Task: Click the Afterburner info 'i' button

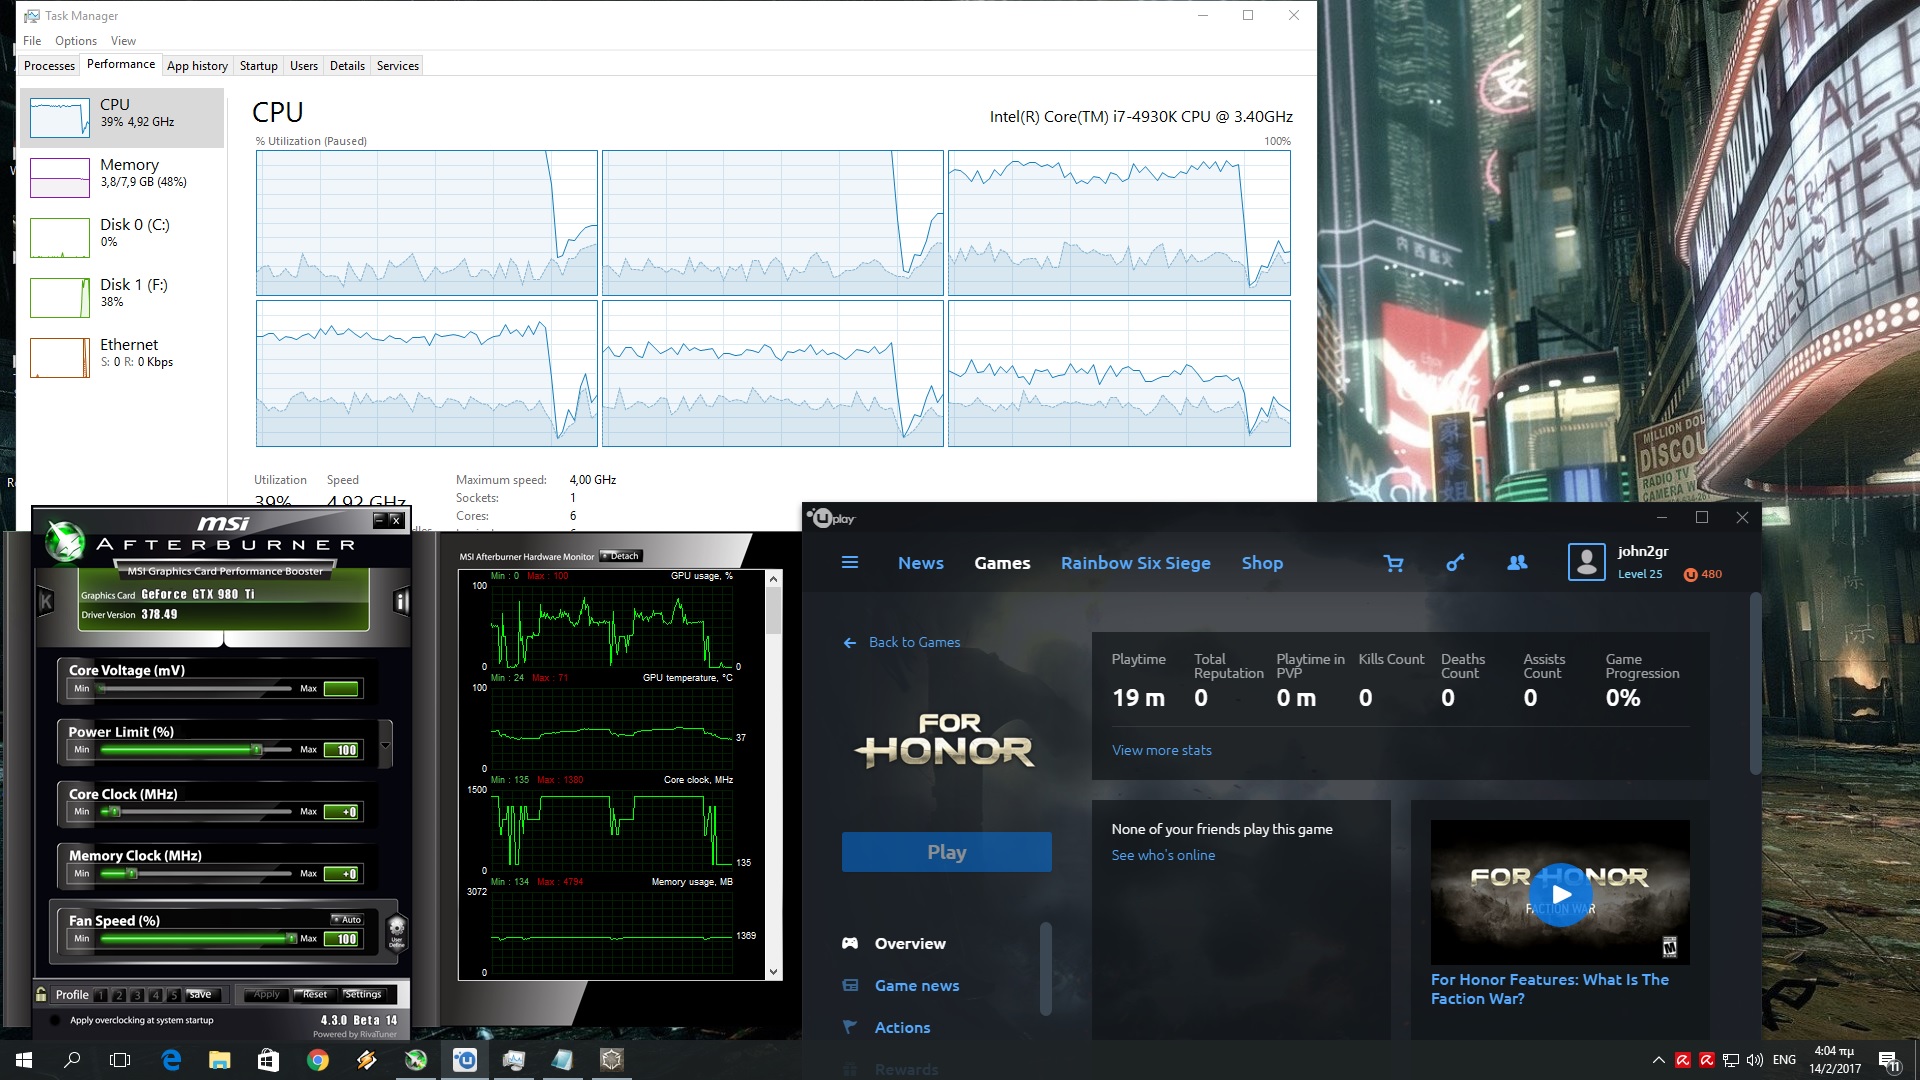Action: tap(401, 601)
